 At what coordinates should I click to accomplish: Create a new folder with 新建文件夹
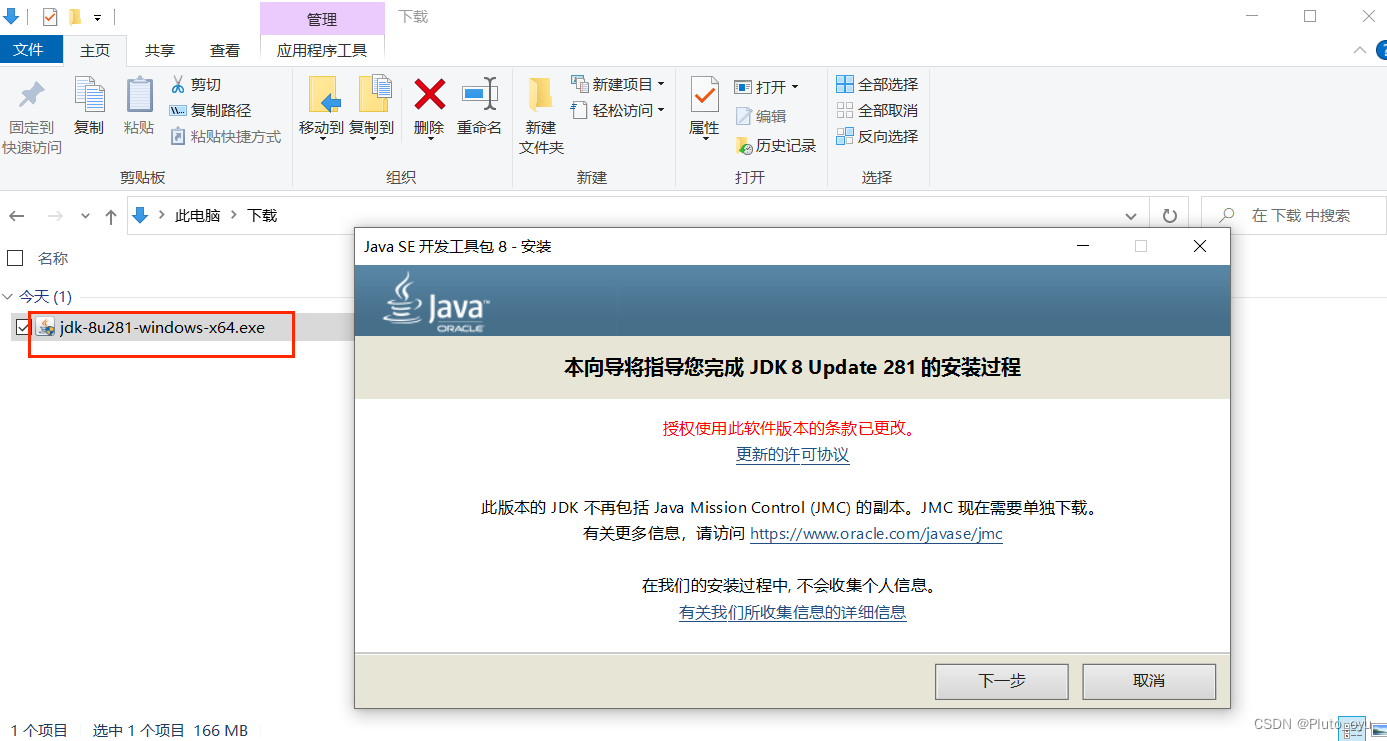540,118
